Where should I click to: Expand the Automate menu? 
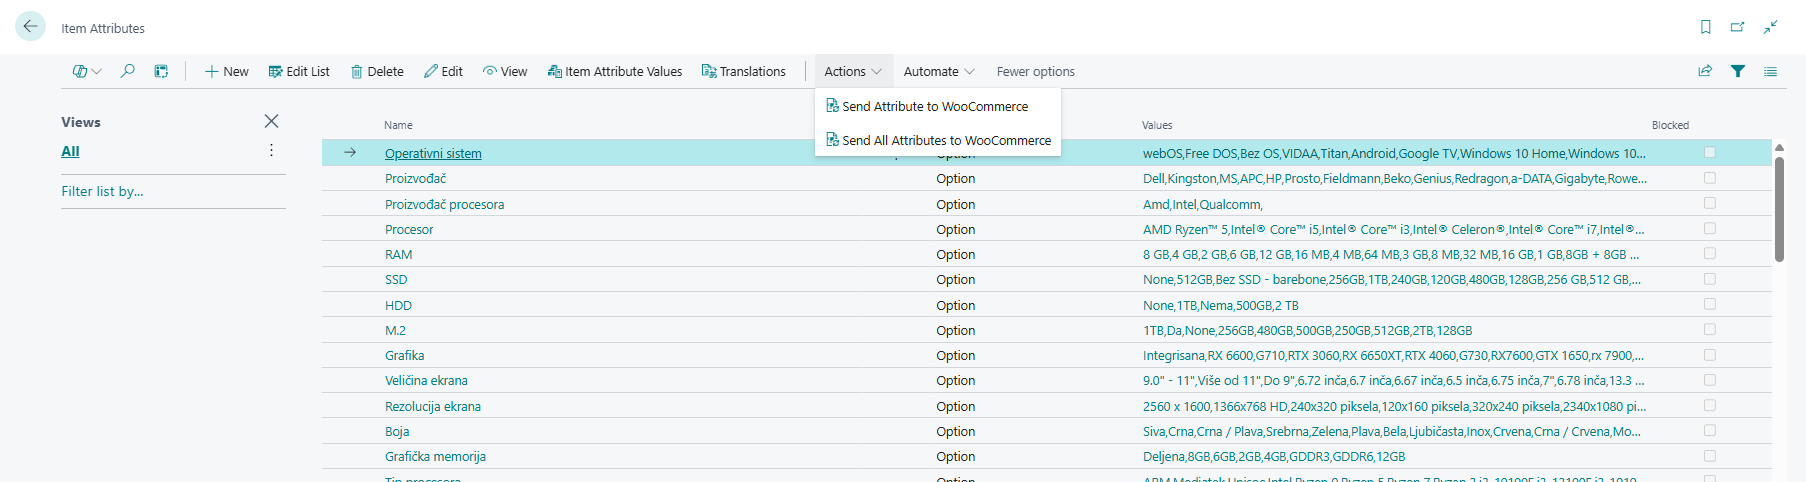(939, 71)
